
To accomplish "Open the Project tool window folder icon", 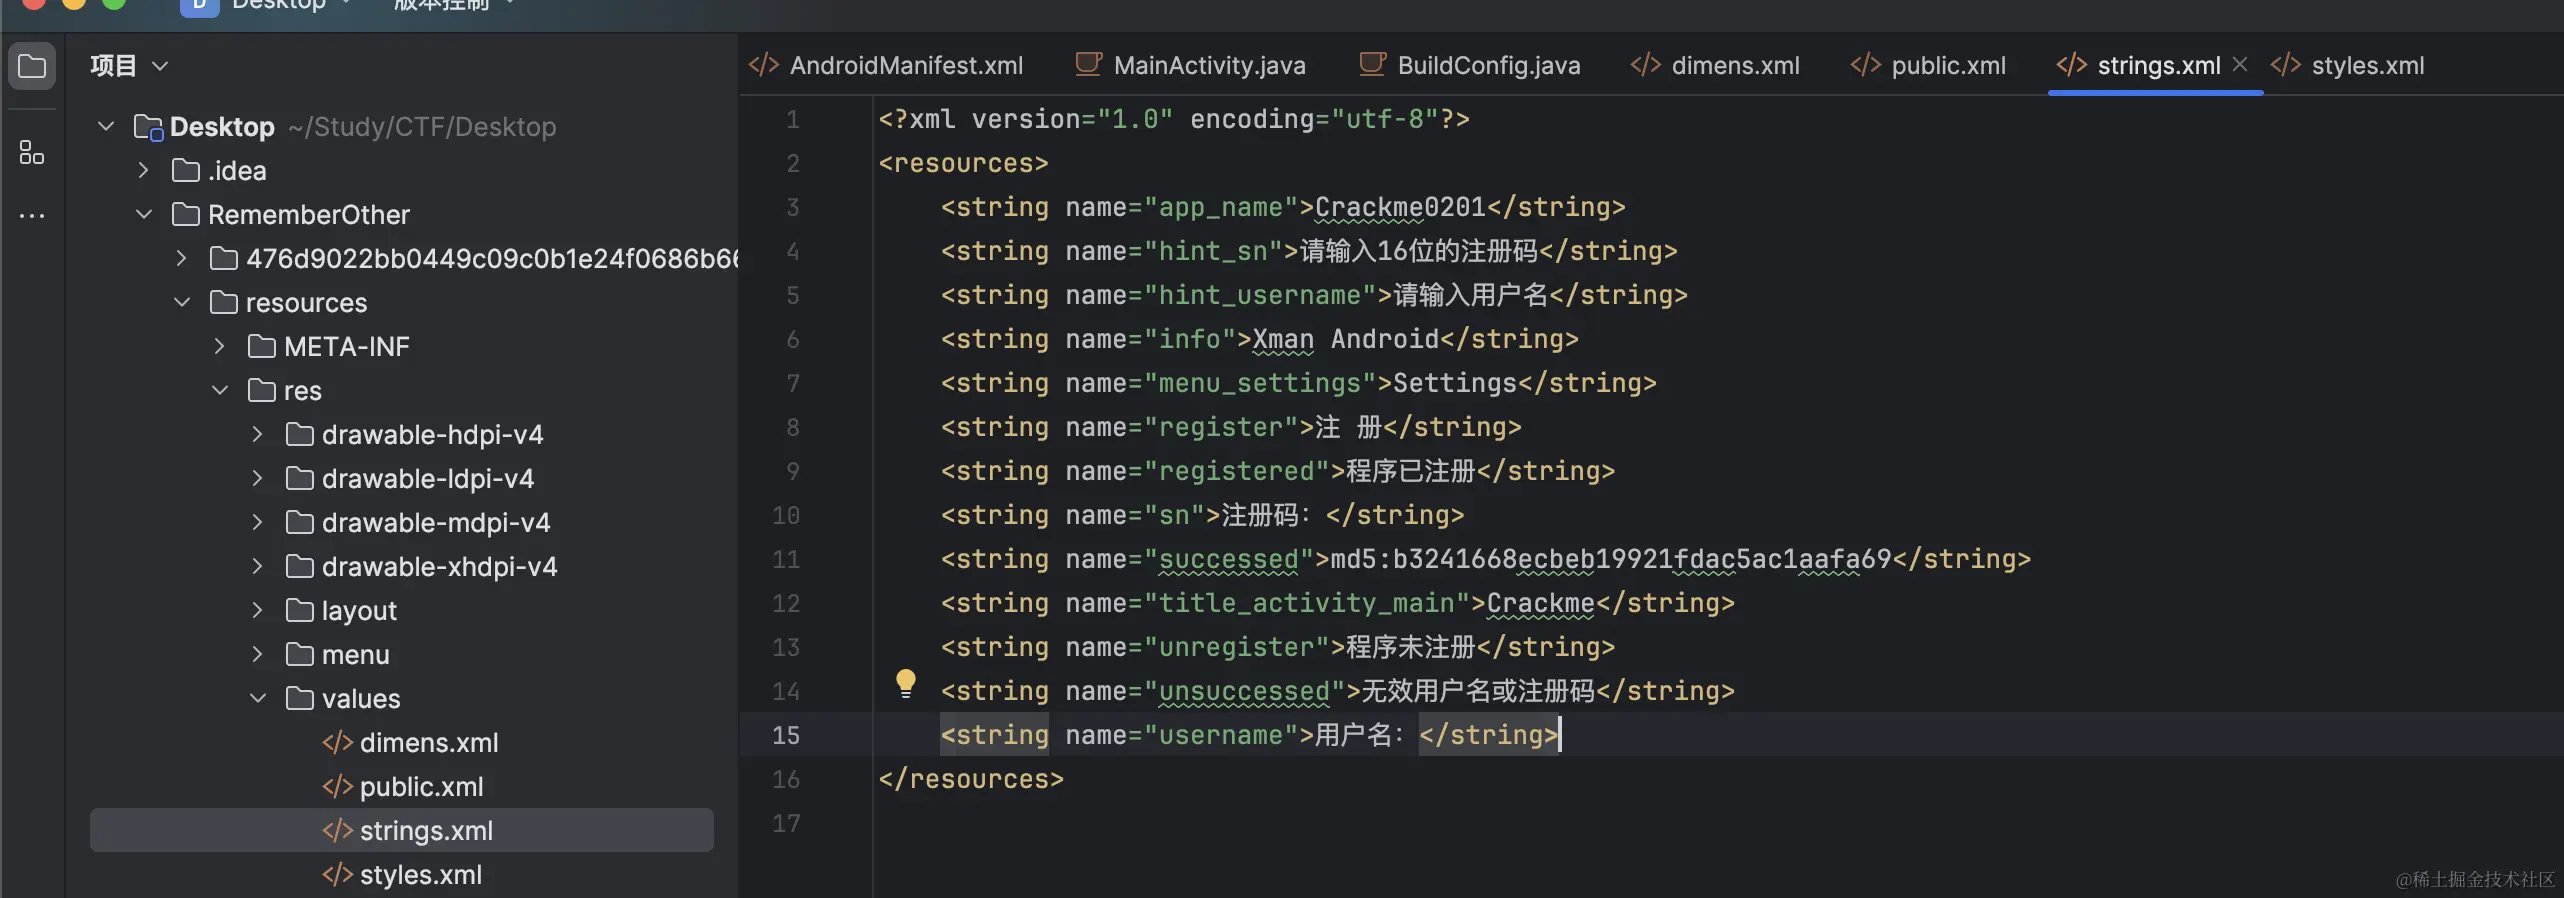I will pos(32,67).
